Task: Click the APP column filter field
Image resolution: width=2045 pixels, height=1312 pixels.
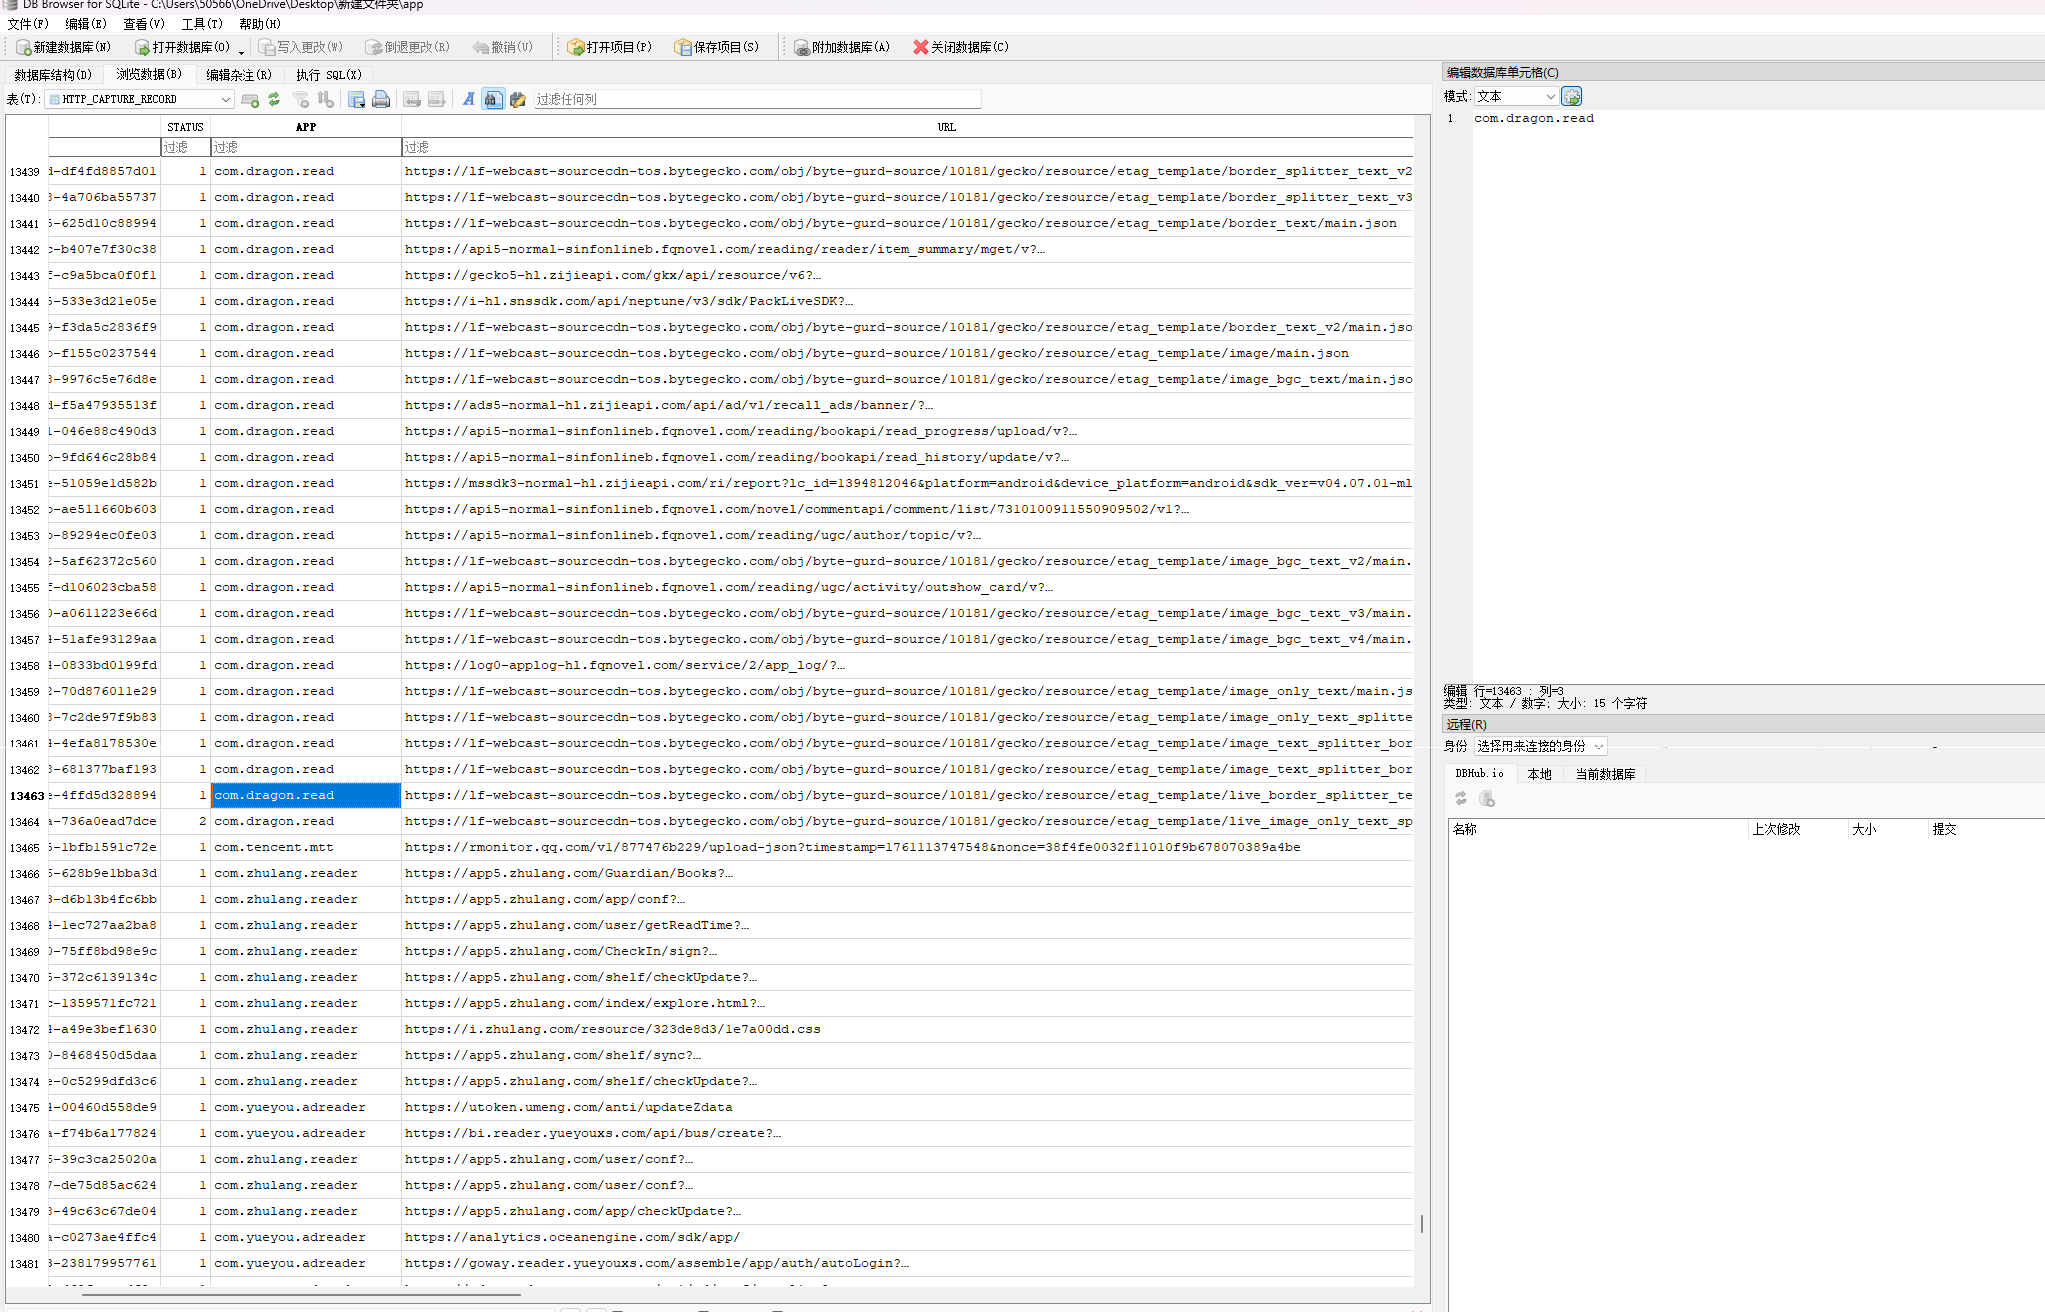Action: point(305,147)
